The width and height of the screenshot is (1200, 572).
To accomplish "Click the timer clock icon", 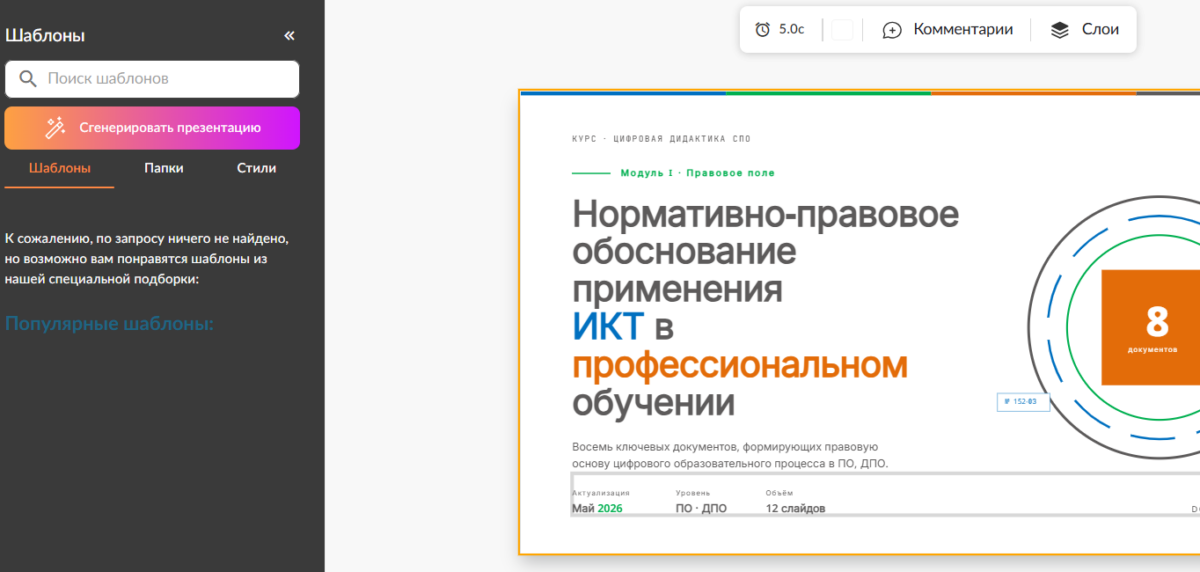I will coord(762,30).
